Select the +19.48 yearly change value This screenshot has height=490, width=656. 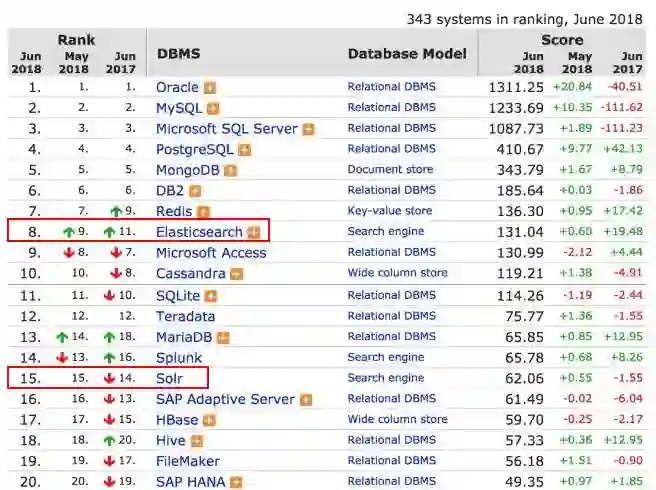click(623, 231)
